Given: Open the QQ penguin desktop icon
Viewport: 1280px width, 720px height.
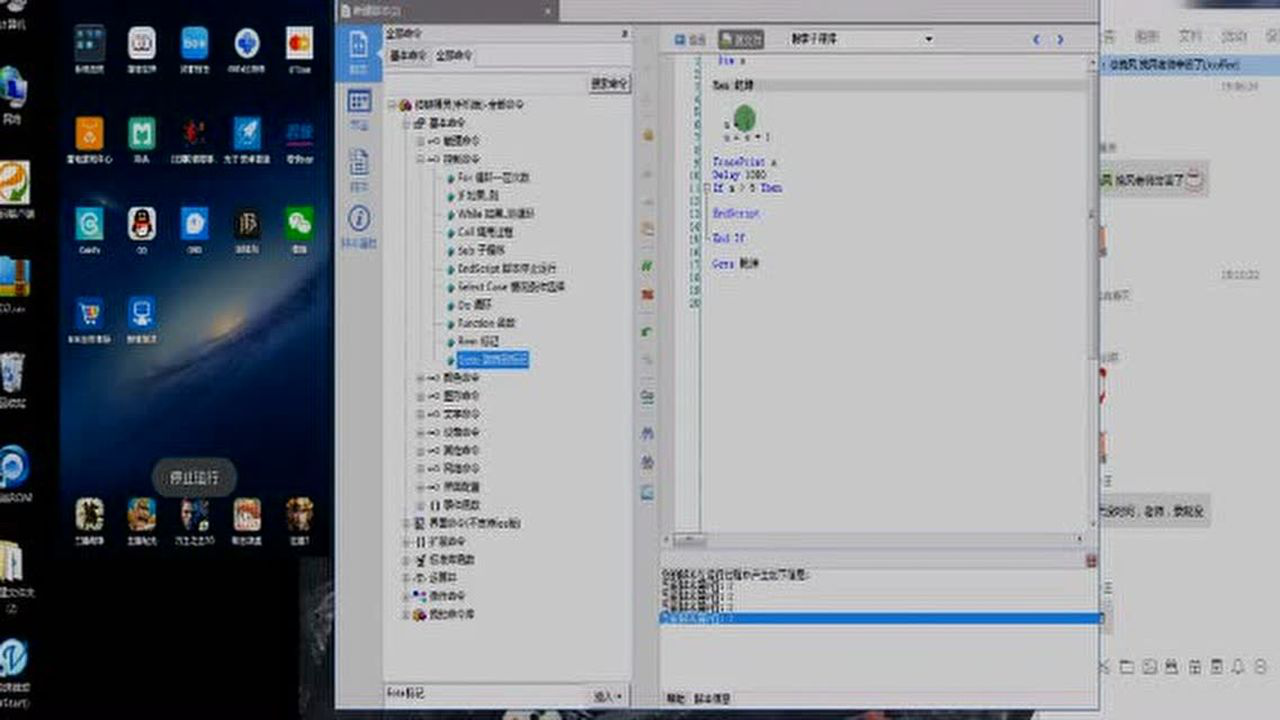Looking at the screenshot, I should (x=142, y=223).
